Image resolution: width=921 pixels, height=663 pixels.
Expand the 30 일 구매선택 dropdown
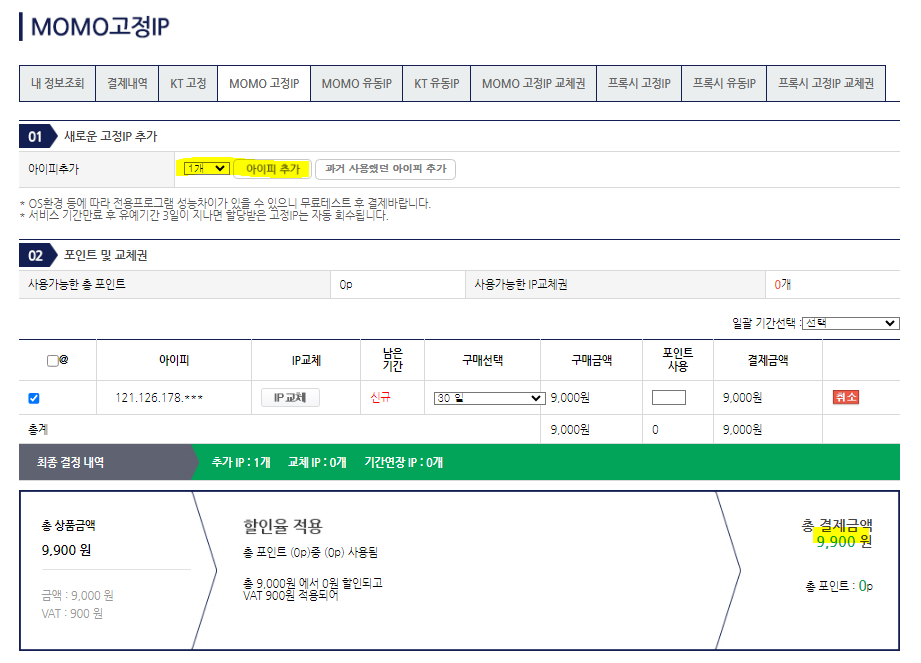[488, 398]
